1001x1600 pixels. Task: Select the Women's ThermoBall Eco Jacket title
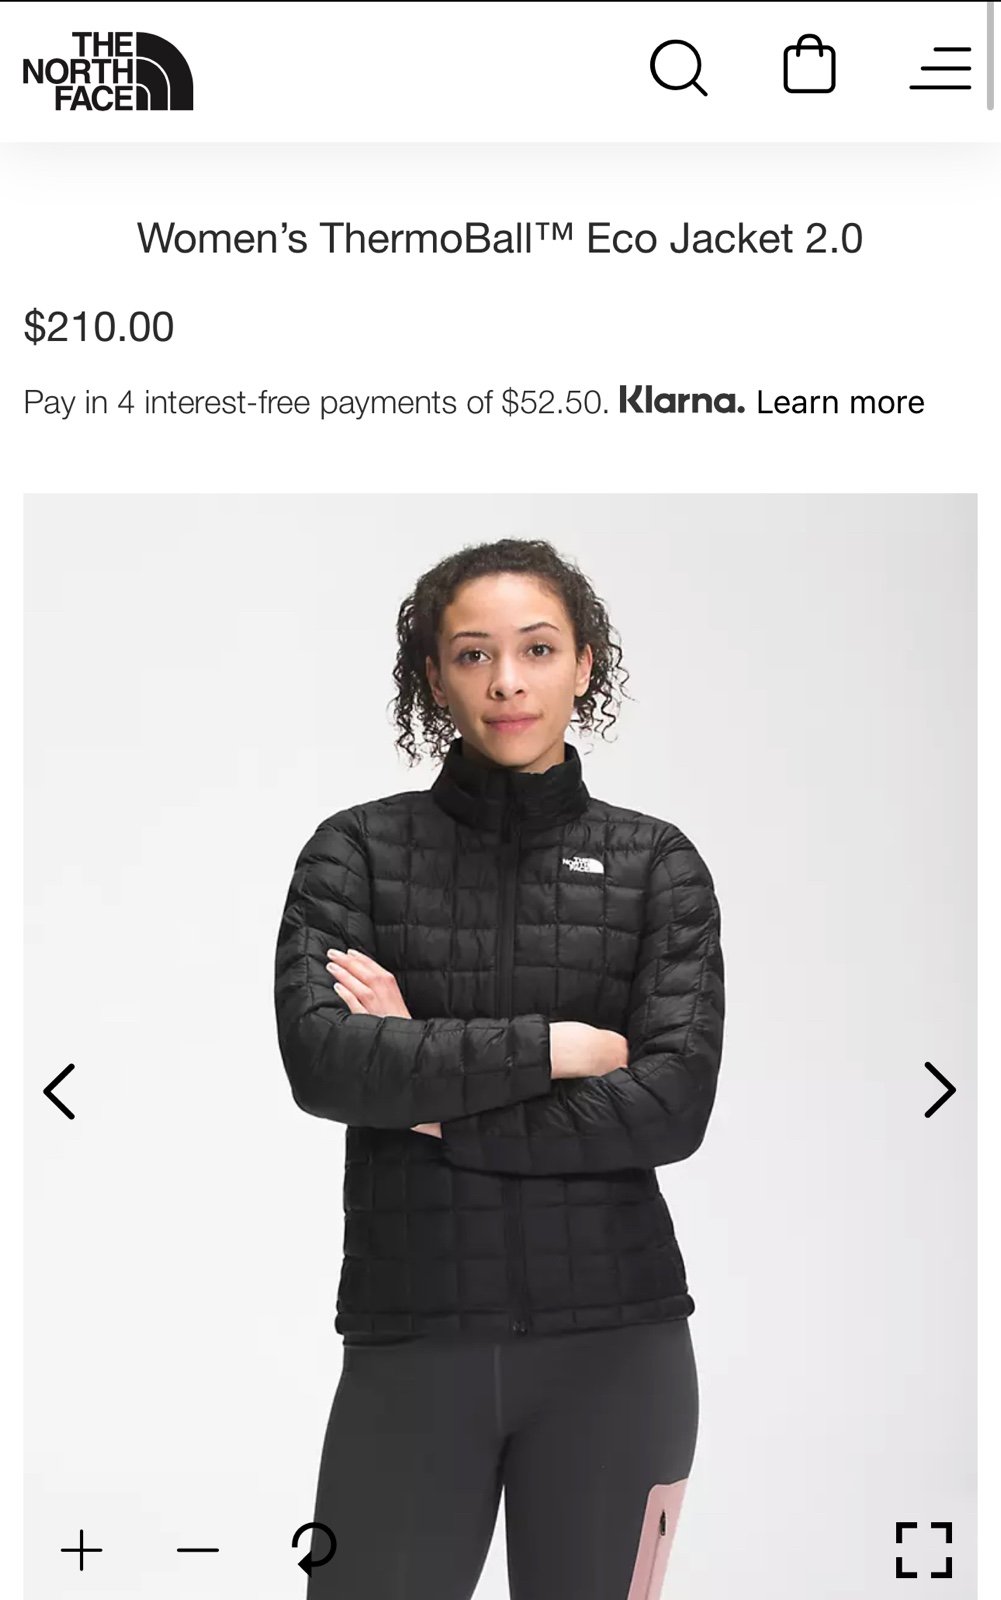[500, 238]
